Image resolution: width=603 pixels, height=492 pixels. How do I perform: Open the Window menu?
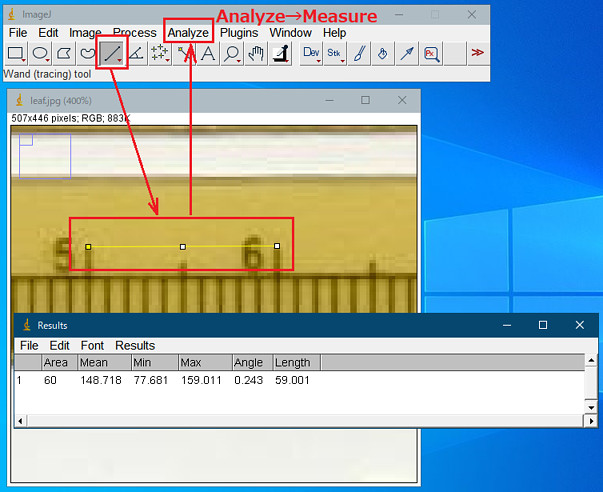290,33
